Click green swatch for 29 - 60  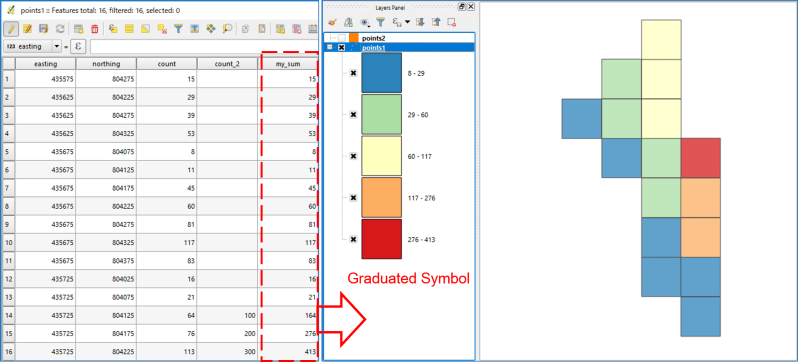pos(382,115)
